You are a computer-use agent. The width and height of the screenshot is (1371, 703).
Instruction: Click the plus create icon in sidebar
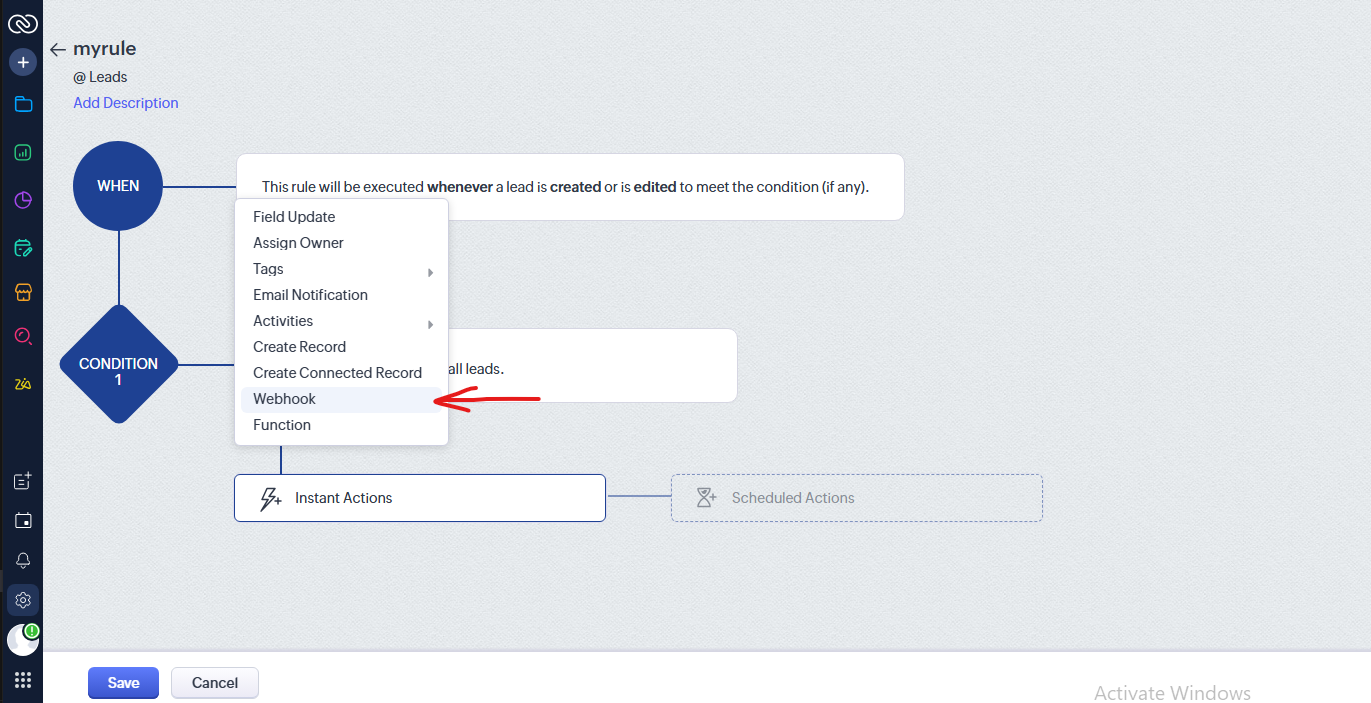(x=23, y=62)
